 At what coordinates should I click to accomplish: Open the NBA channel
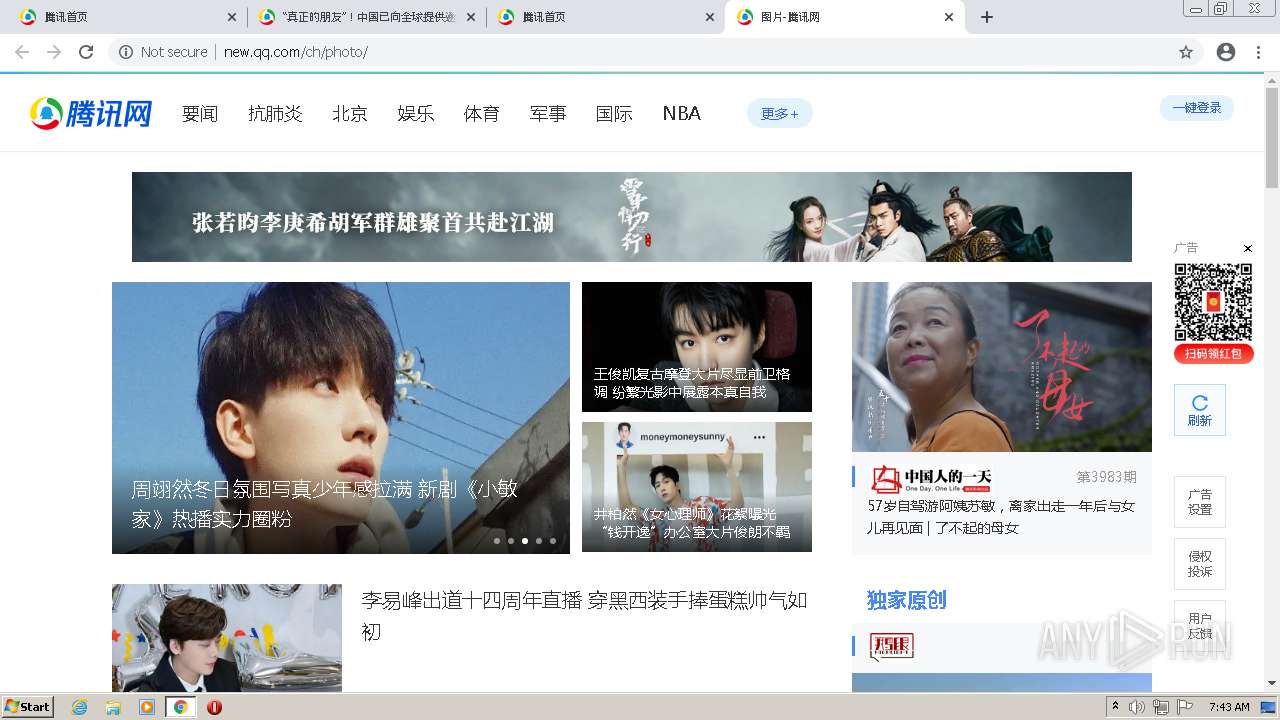tap(682, 114)
